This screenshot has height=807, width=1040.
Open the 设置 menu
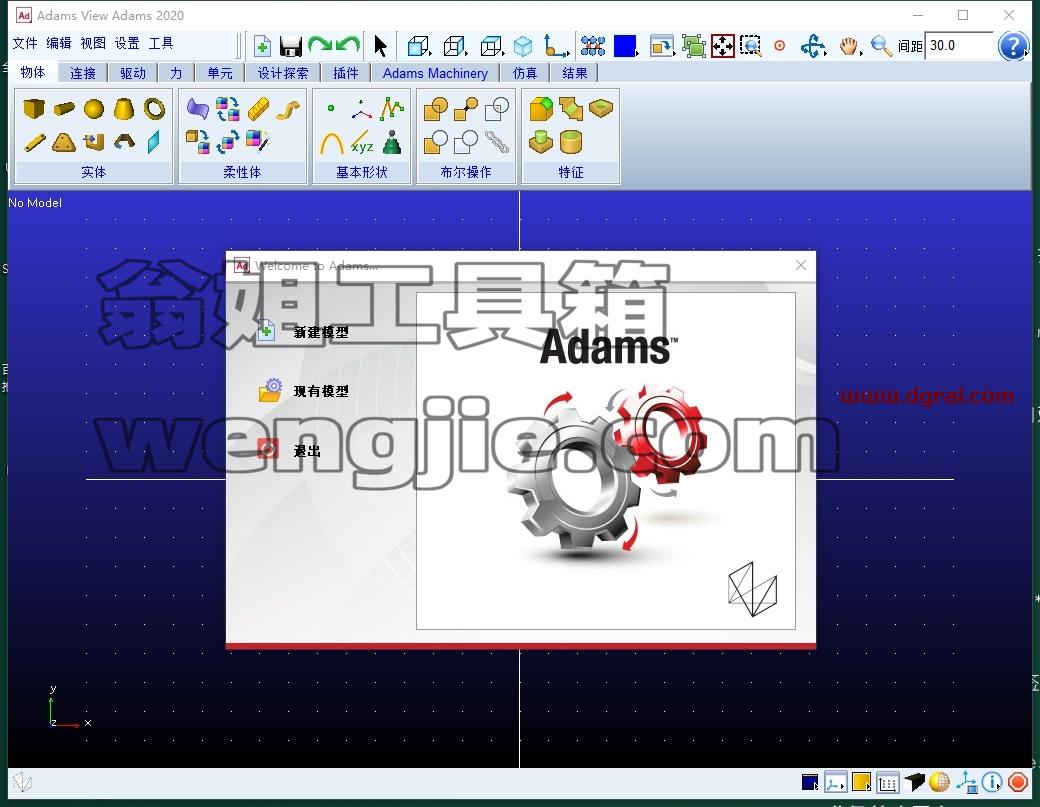coord(127,43)
